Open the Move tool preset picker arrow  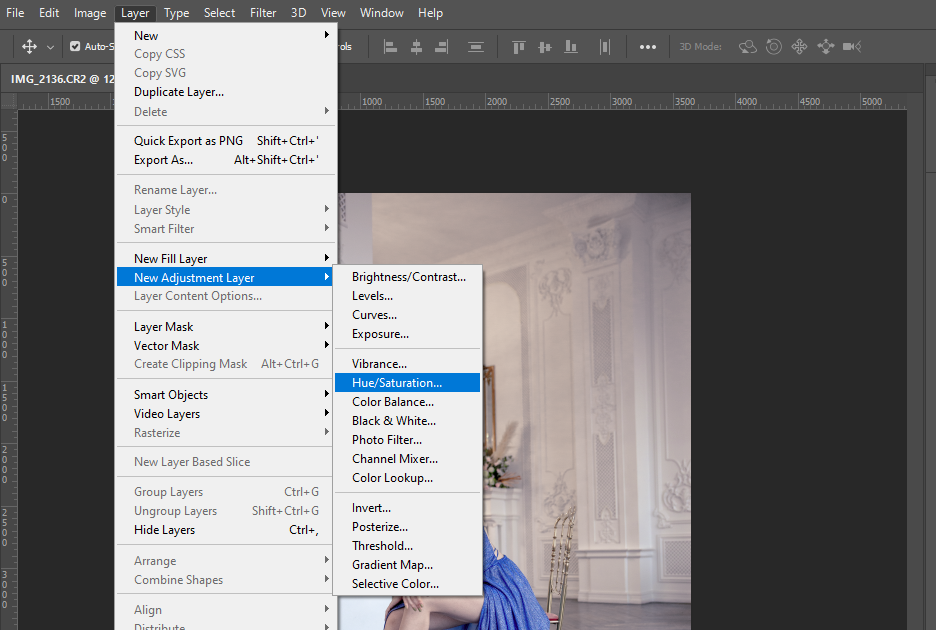51,47
